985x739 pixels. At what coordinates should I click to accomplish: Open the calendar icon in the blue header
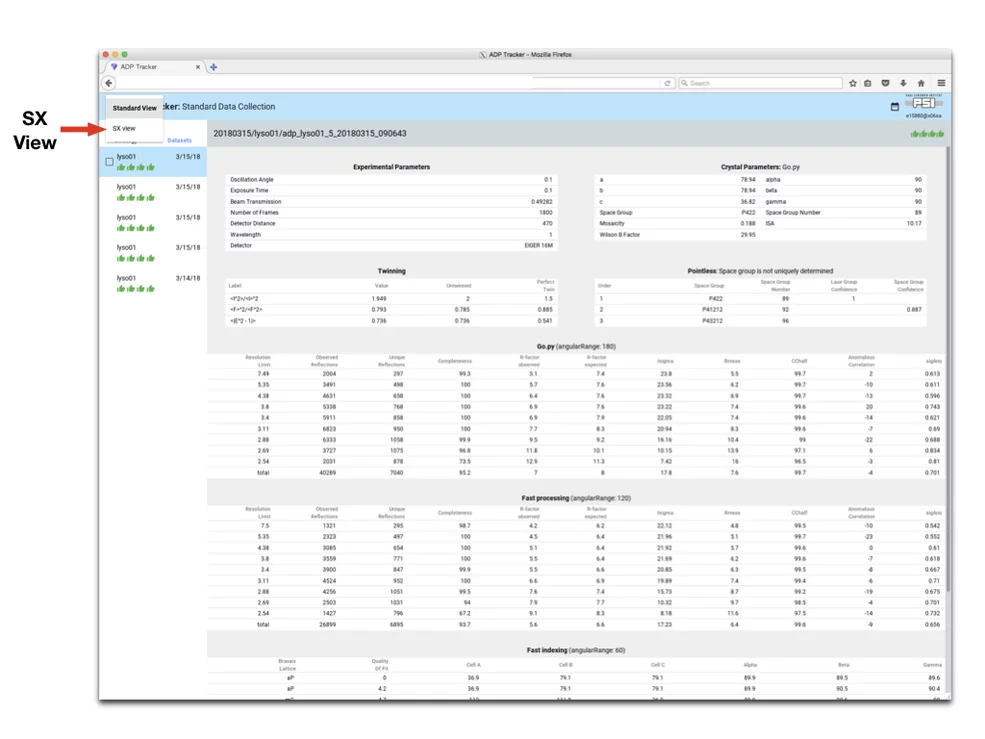[895, 107]
